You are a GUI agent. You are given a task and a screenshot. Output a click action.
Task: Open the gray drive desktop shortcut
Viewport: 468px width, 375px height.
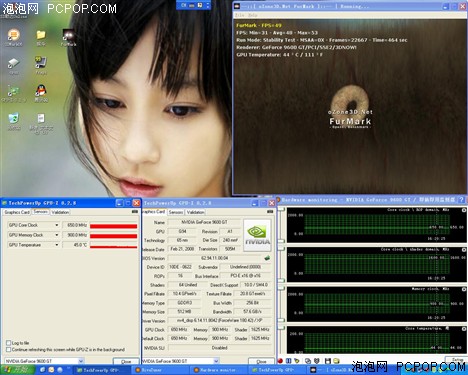click(x=14, y=66)
